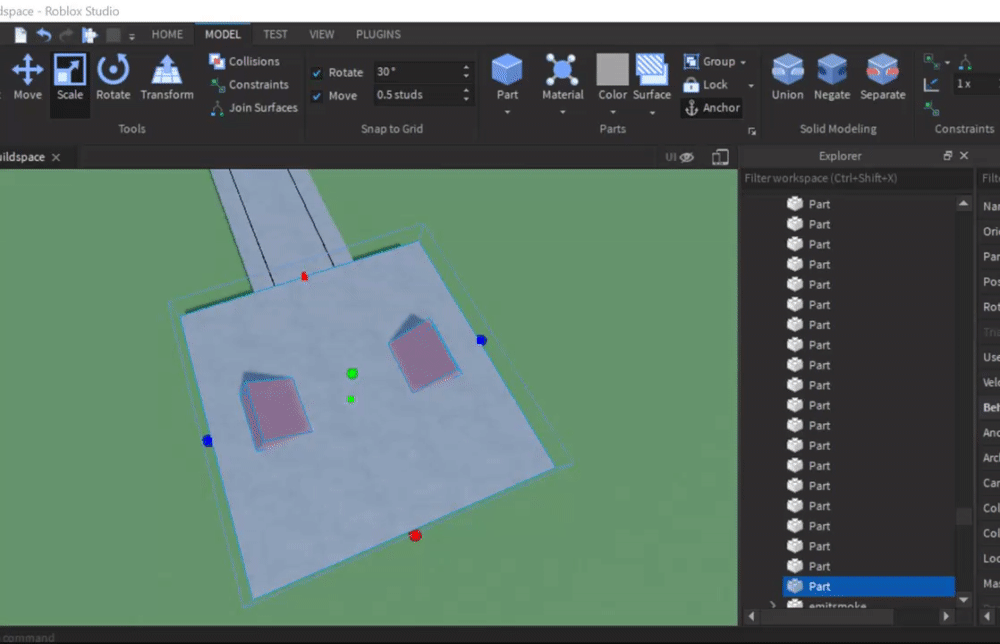This screenshot has height=644, width=1000.
Task: Expand the Part insert dropdown arrow
Action: tap(507, 112)
